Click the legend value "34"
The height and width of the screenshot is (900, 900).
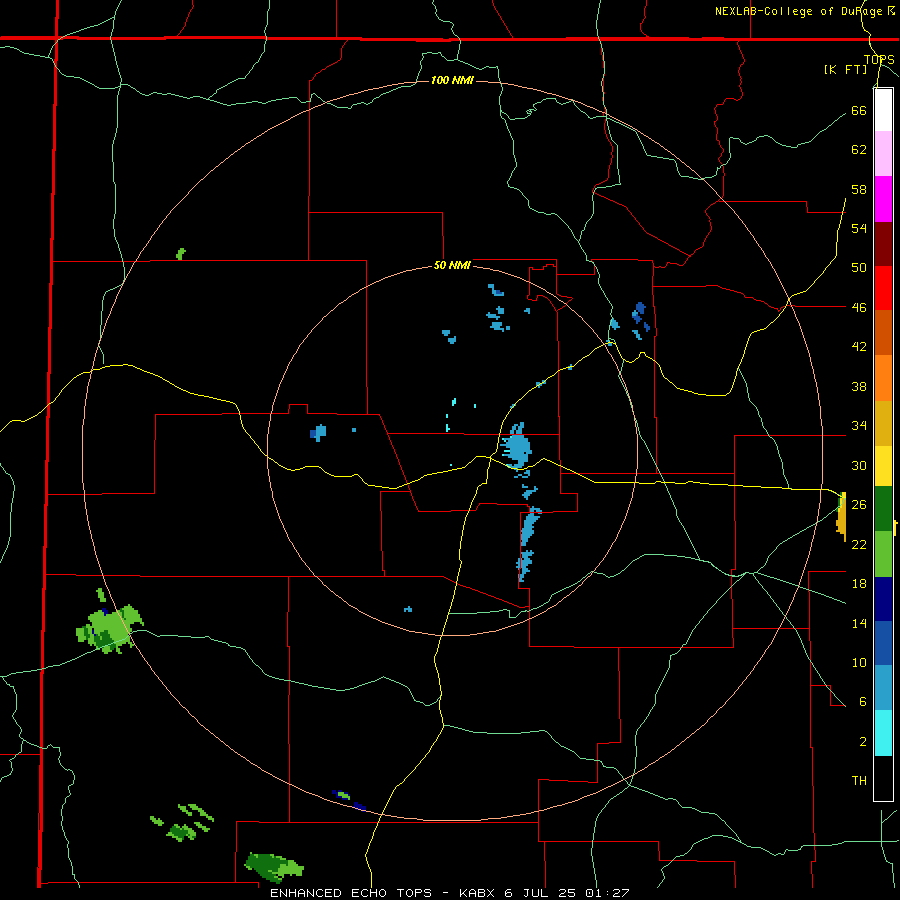click(x=859, y=425)
